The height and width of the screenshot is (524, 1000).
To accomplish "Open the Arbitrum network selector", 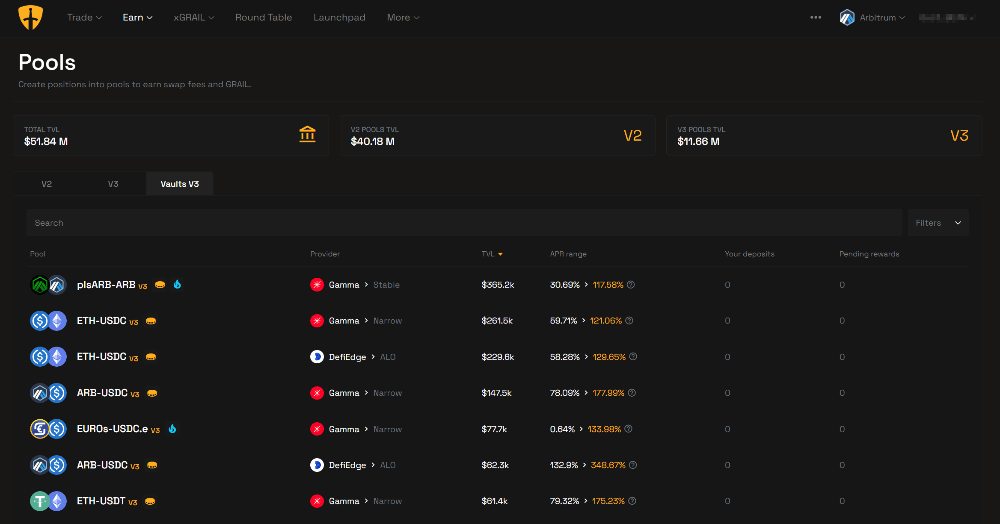I will pos(872,18).
